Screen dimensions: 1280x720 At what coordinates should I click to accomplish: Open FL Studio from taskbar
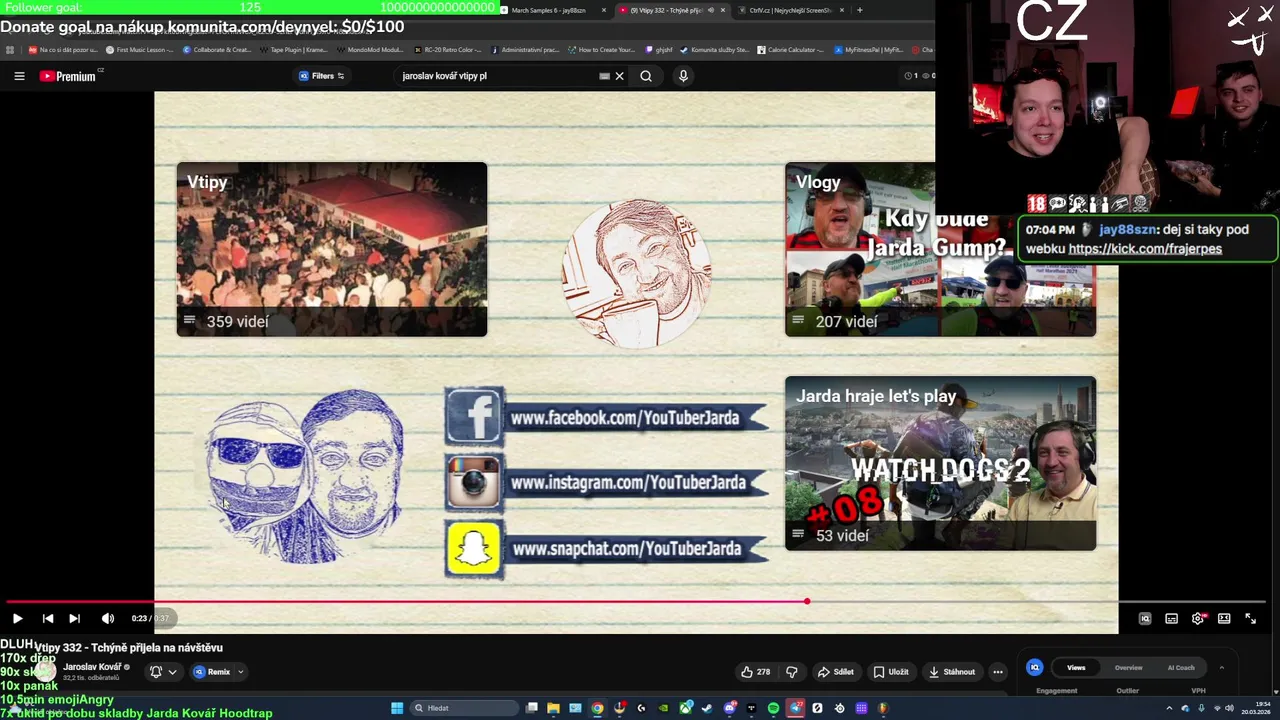883,708
